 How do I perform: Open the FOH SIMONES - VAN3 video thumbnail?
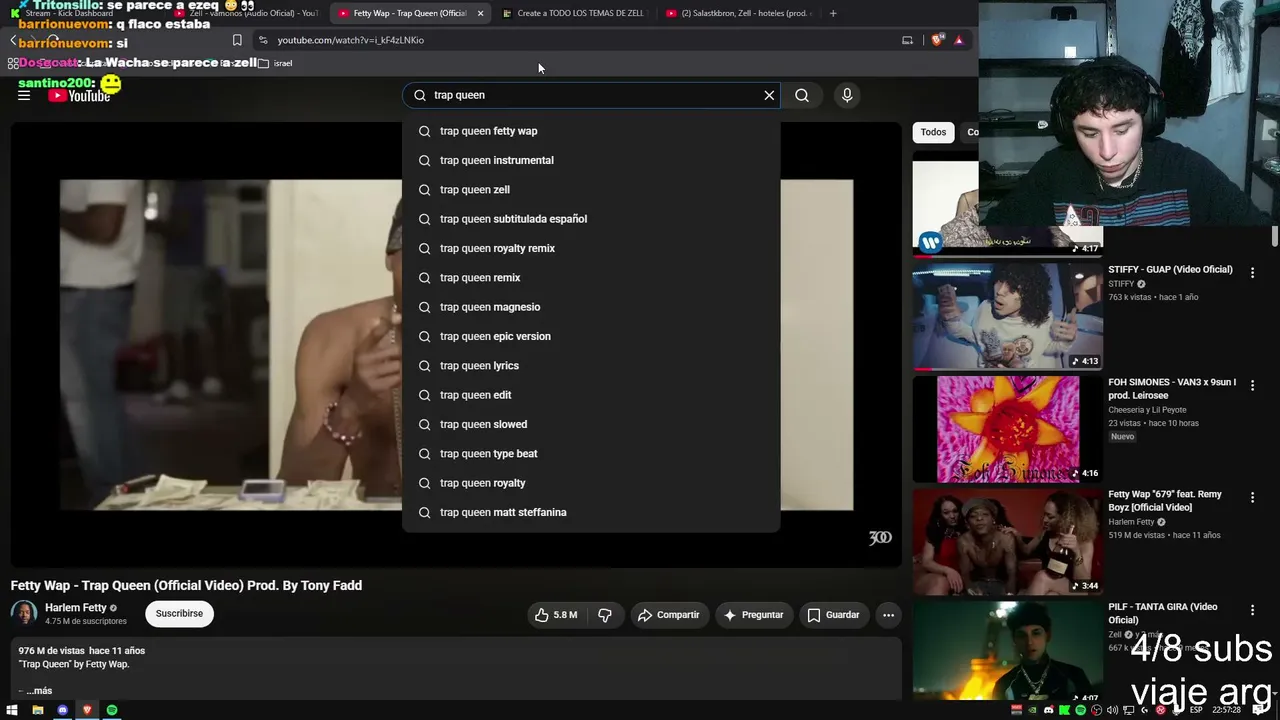click(x=1007, y=429)
